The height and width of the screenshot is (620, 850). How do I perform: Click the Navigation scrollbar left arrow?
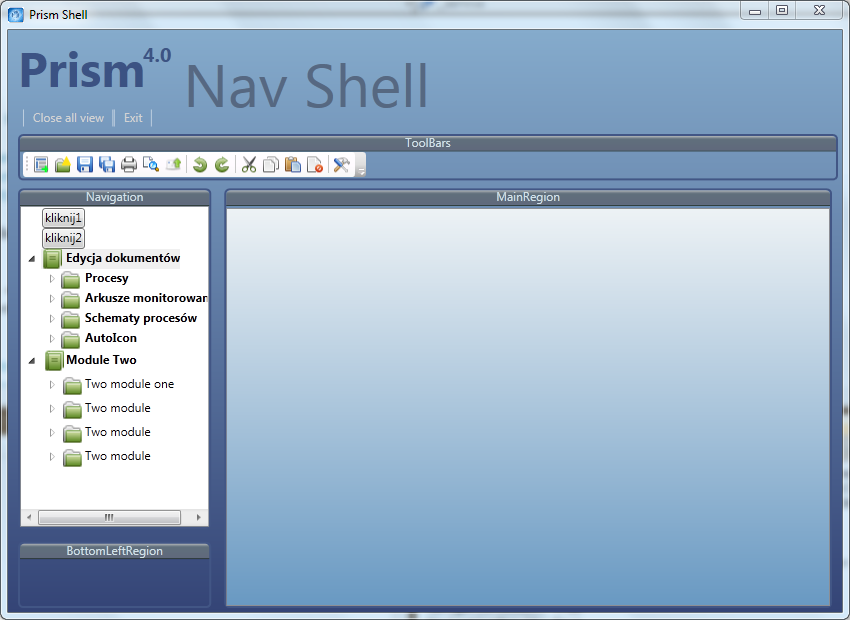29,518
